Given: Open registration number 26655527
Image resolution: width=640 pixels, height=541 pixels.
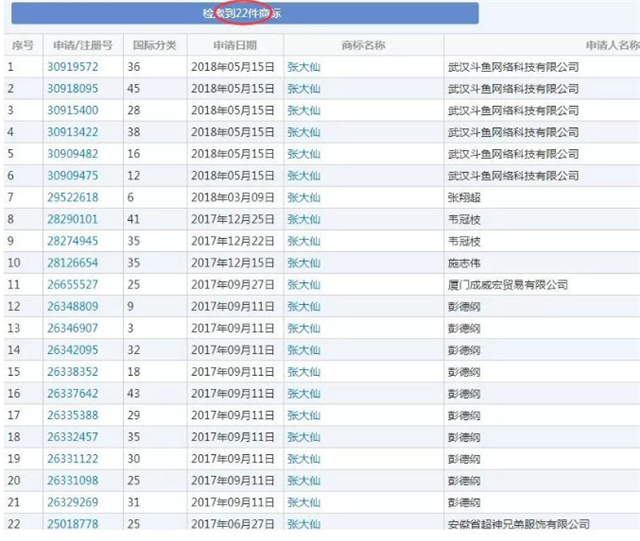Looking at the screenshot, I should 73,285.
